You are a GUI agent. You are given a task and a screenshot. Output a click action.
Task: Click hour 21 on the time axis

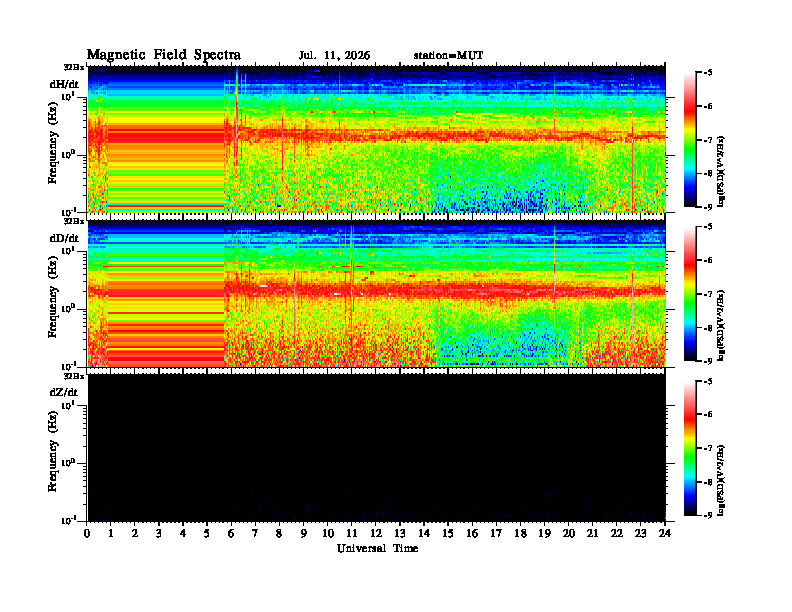point(592,533)
